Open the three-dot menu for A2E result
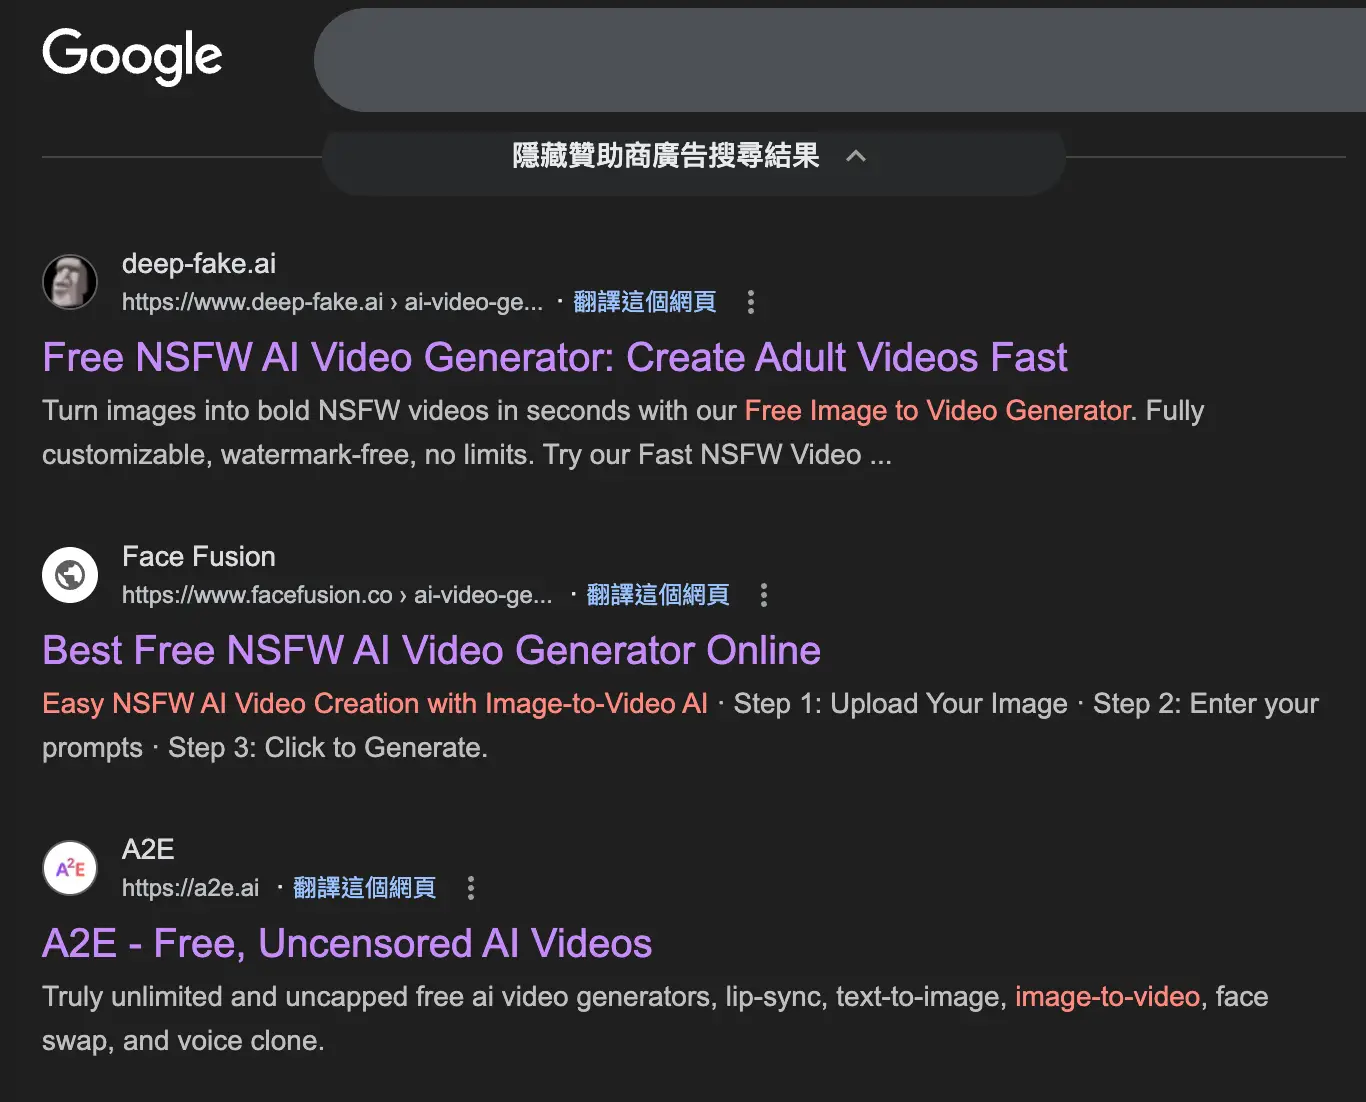 pyautogui.click(x=471, y=888)
